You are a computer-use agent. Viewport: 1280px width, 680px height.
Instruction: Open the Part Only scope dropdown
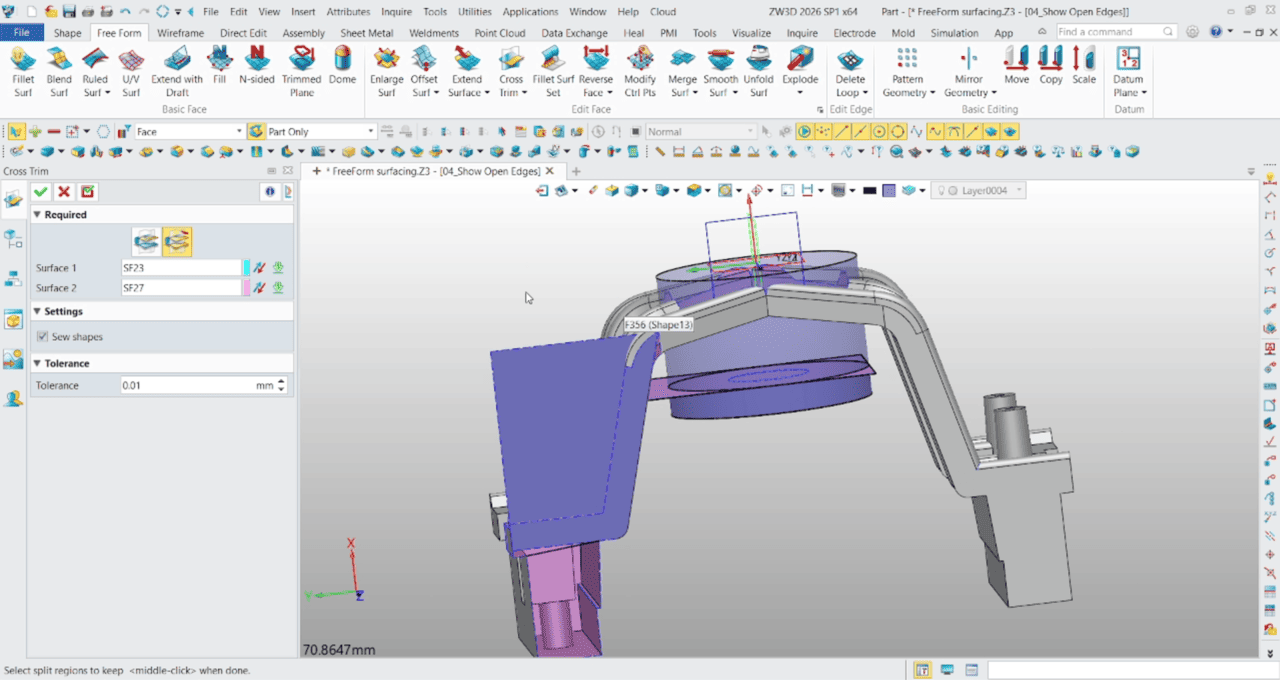370,132
